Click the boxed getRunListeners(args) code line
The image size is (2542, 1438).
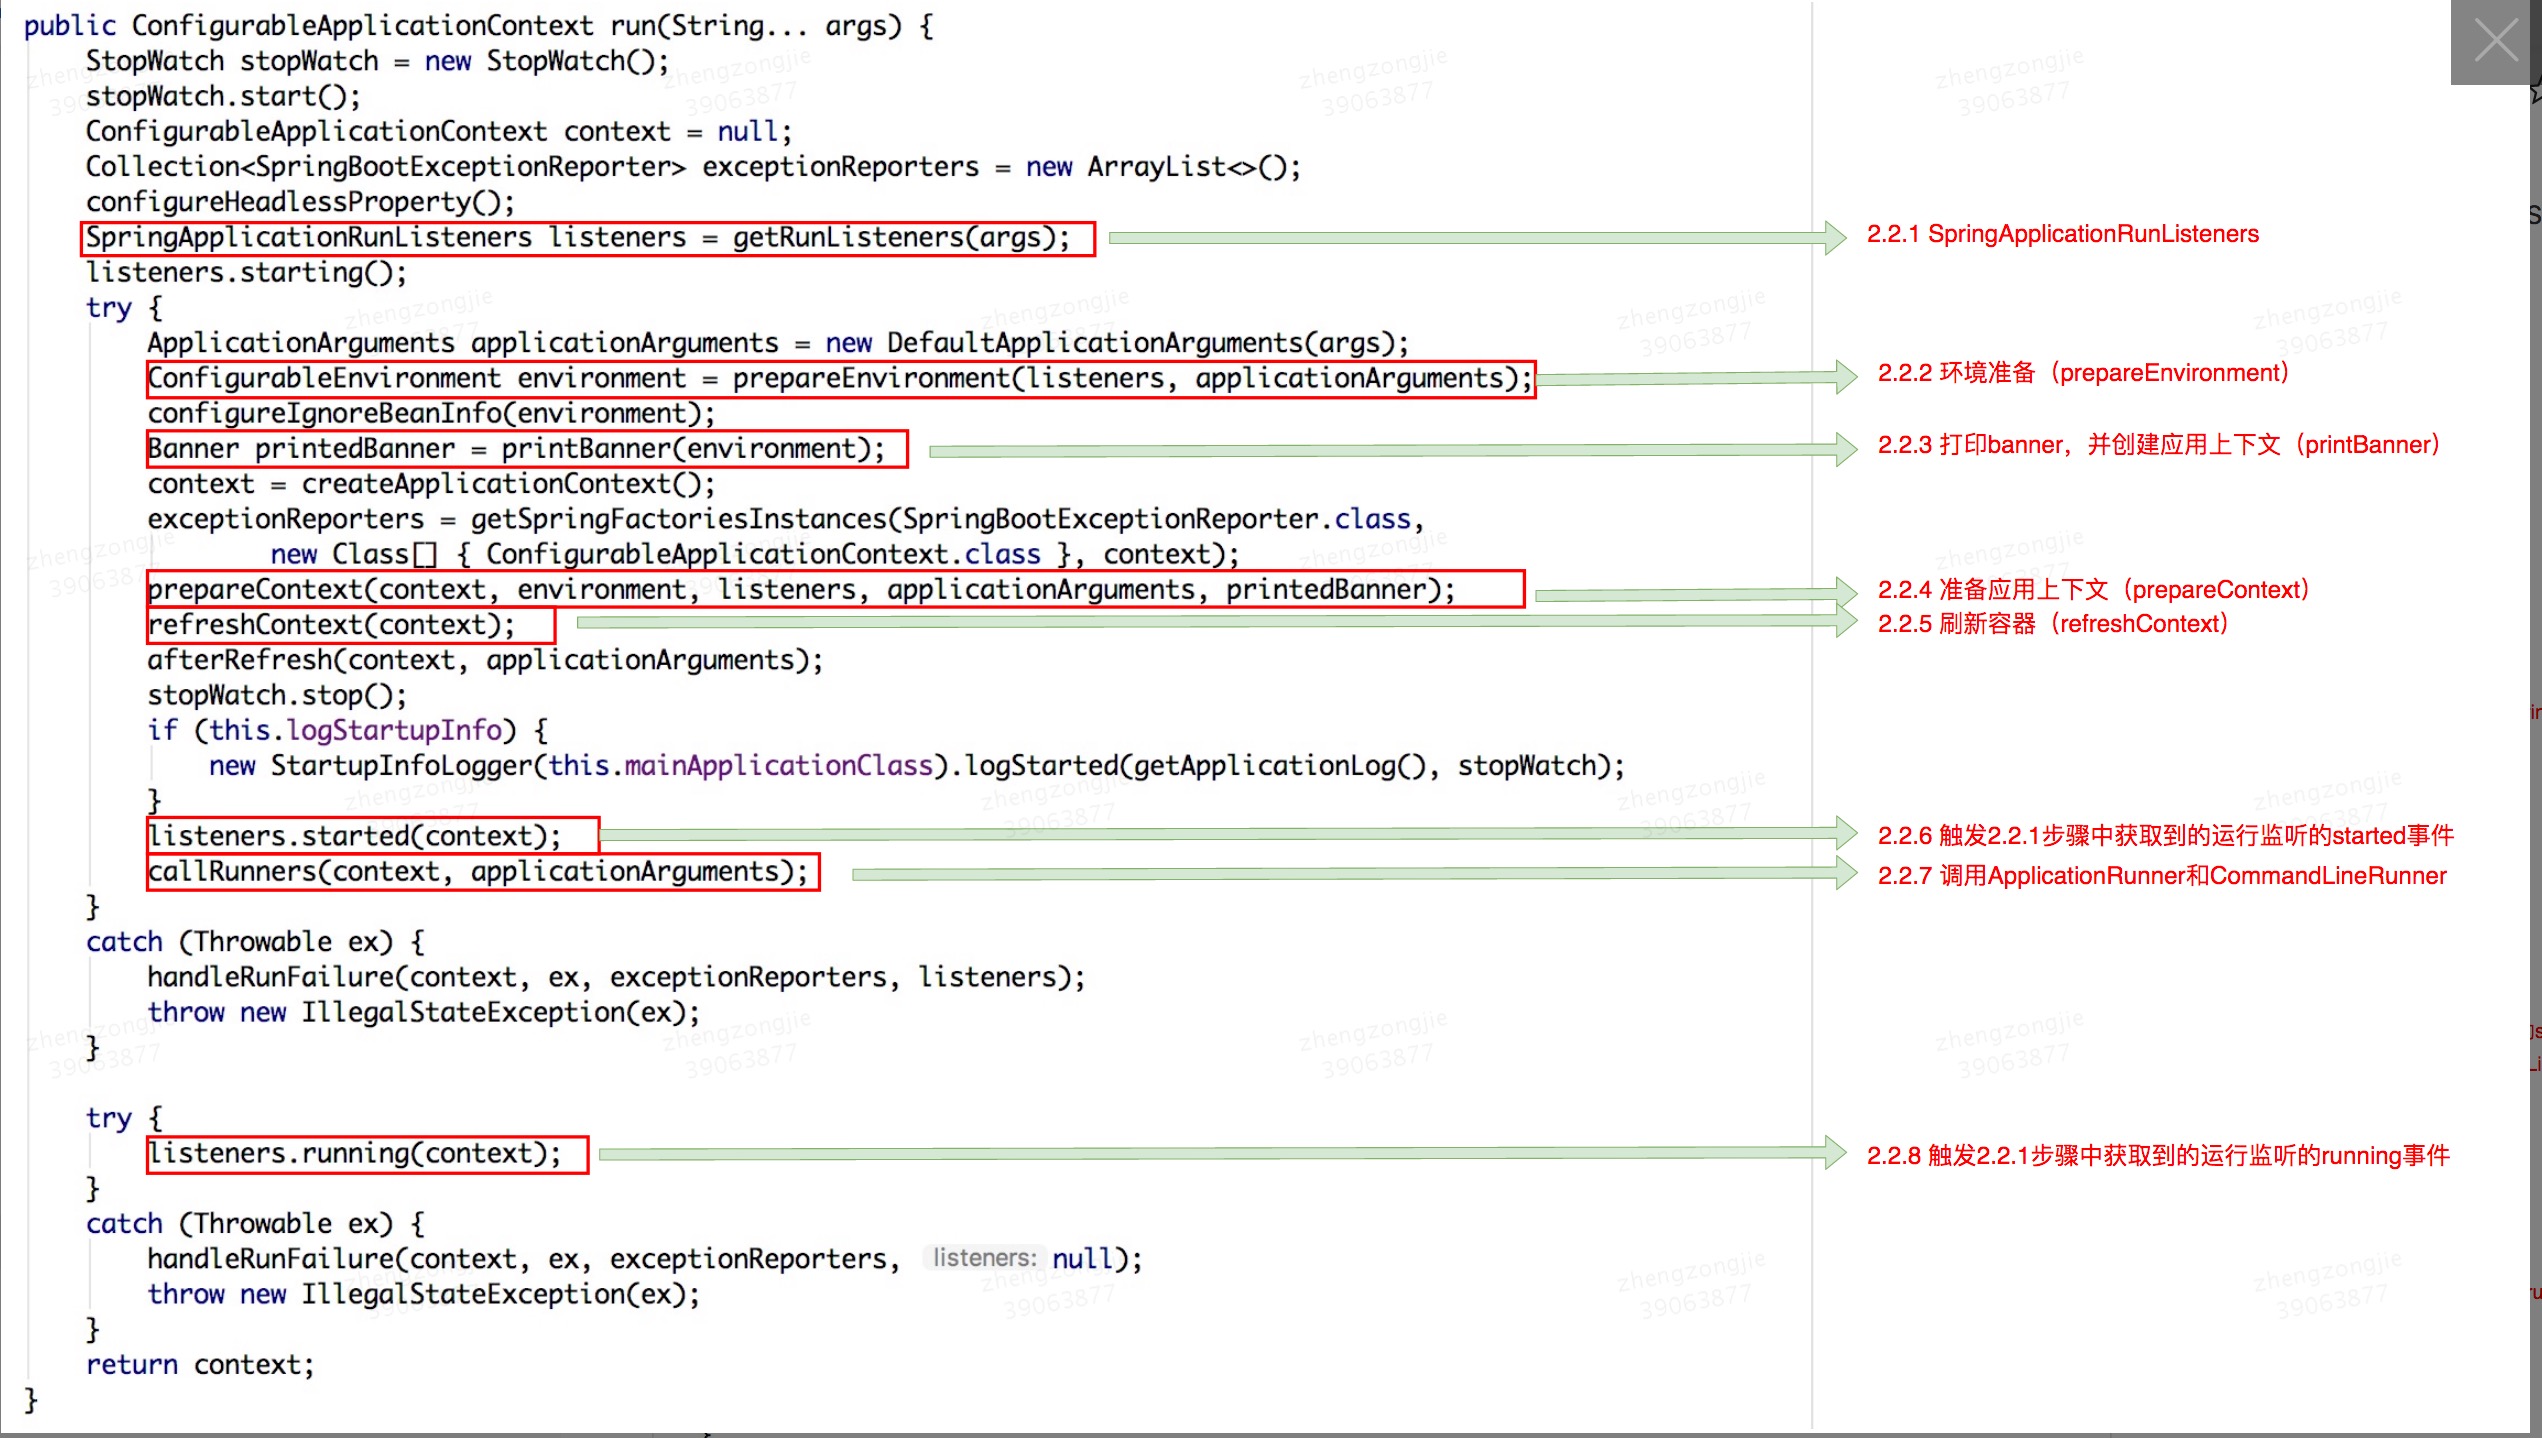click(x=587, y=238)
